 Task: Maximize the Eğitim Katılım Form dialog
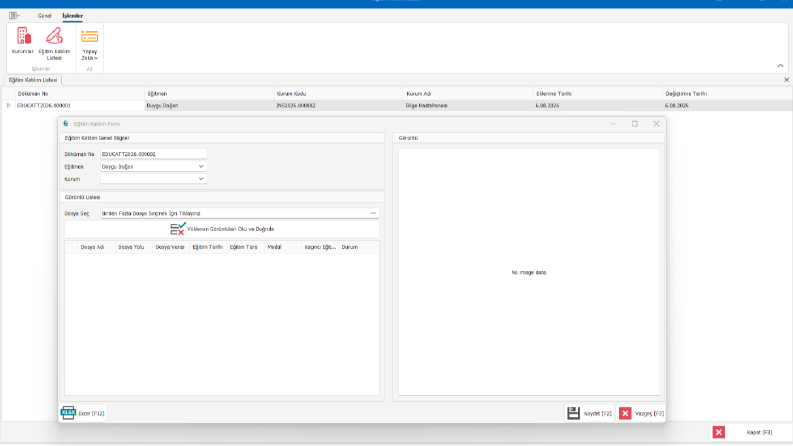pyautogui.click(x=635, y=124)
